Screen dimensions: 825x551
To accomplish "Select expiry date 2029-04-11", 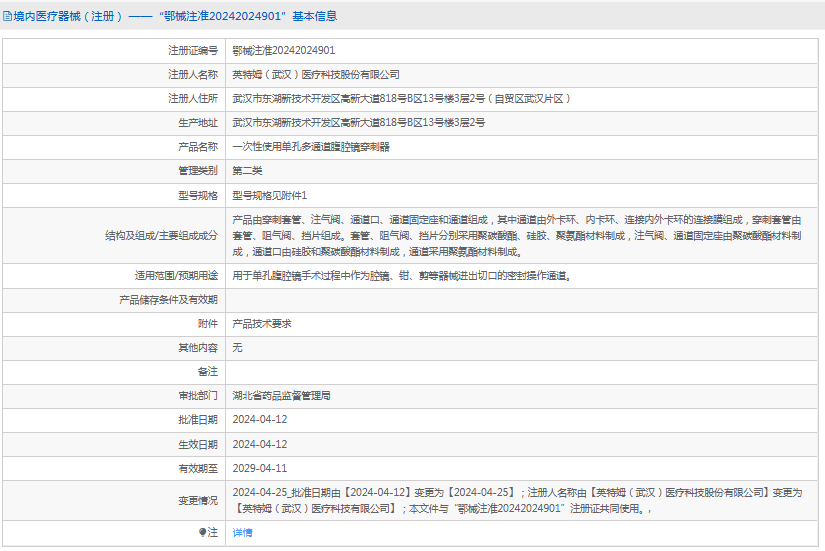I will pyautogui.click(x=260, y=468).
